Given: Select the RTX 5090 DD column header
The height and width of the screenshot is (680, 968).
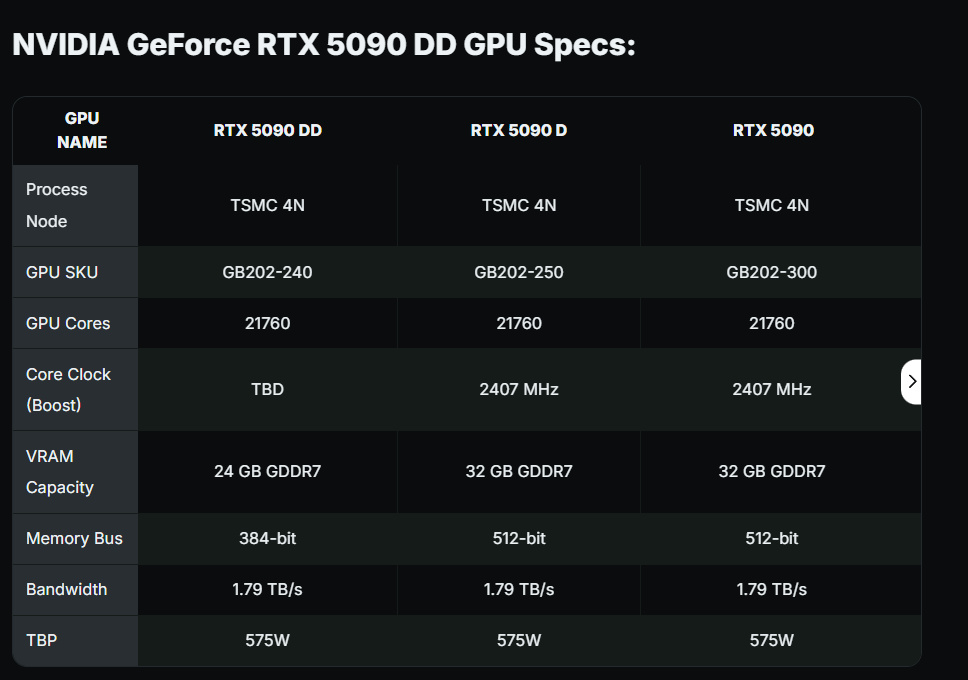Looking at the screenshot, I should (267, 130).
